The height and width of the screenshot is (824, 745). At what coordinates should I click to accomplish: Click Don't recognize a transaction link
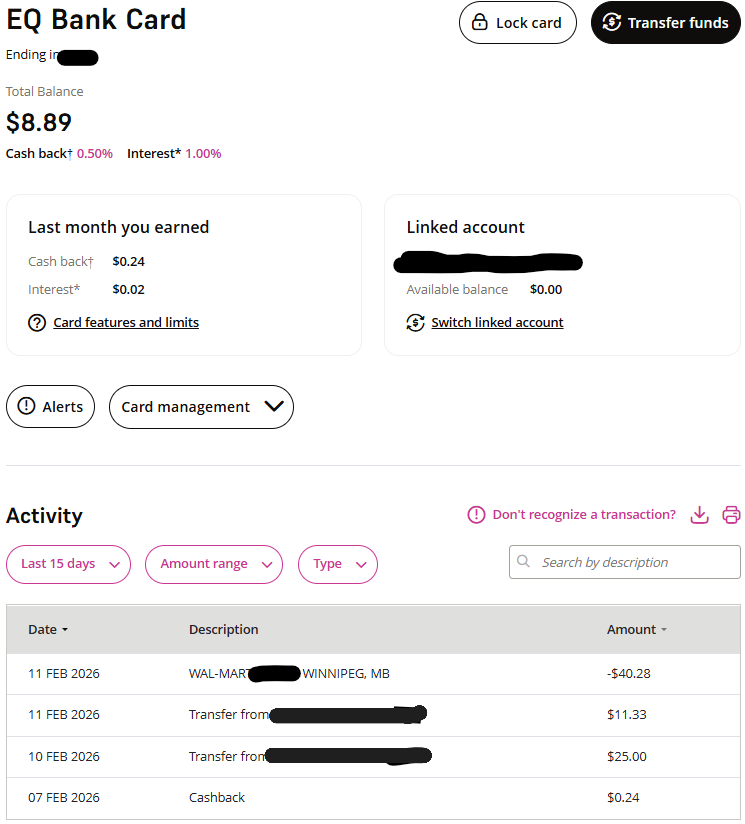pyautogui.click(x=584, y=515)
